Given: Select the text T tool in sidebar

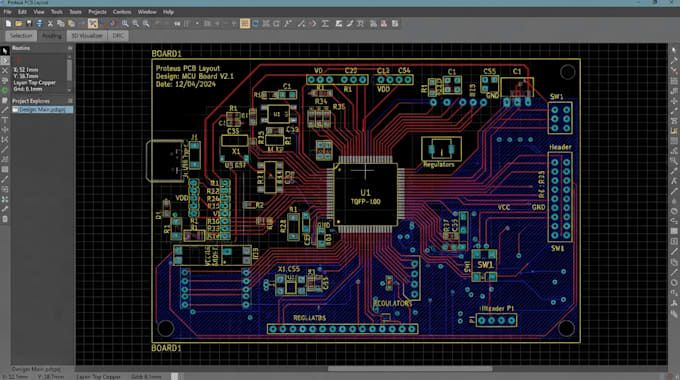Looking at the screenshot, I should click(5, 120).
